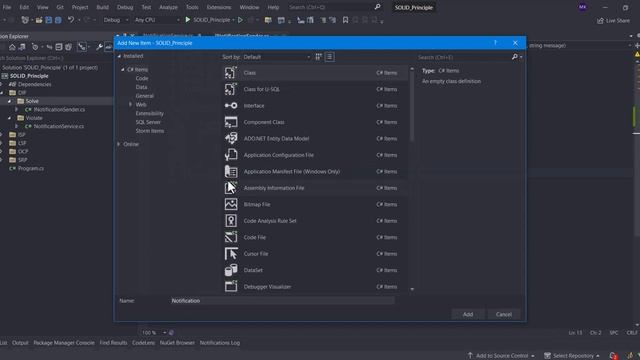Click the main toolbar search magnifier
The height and width of the screenshot is (360, 640).
378,7
